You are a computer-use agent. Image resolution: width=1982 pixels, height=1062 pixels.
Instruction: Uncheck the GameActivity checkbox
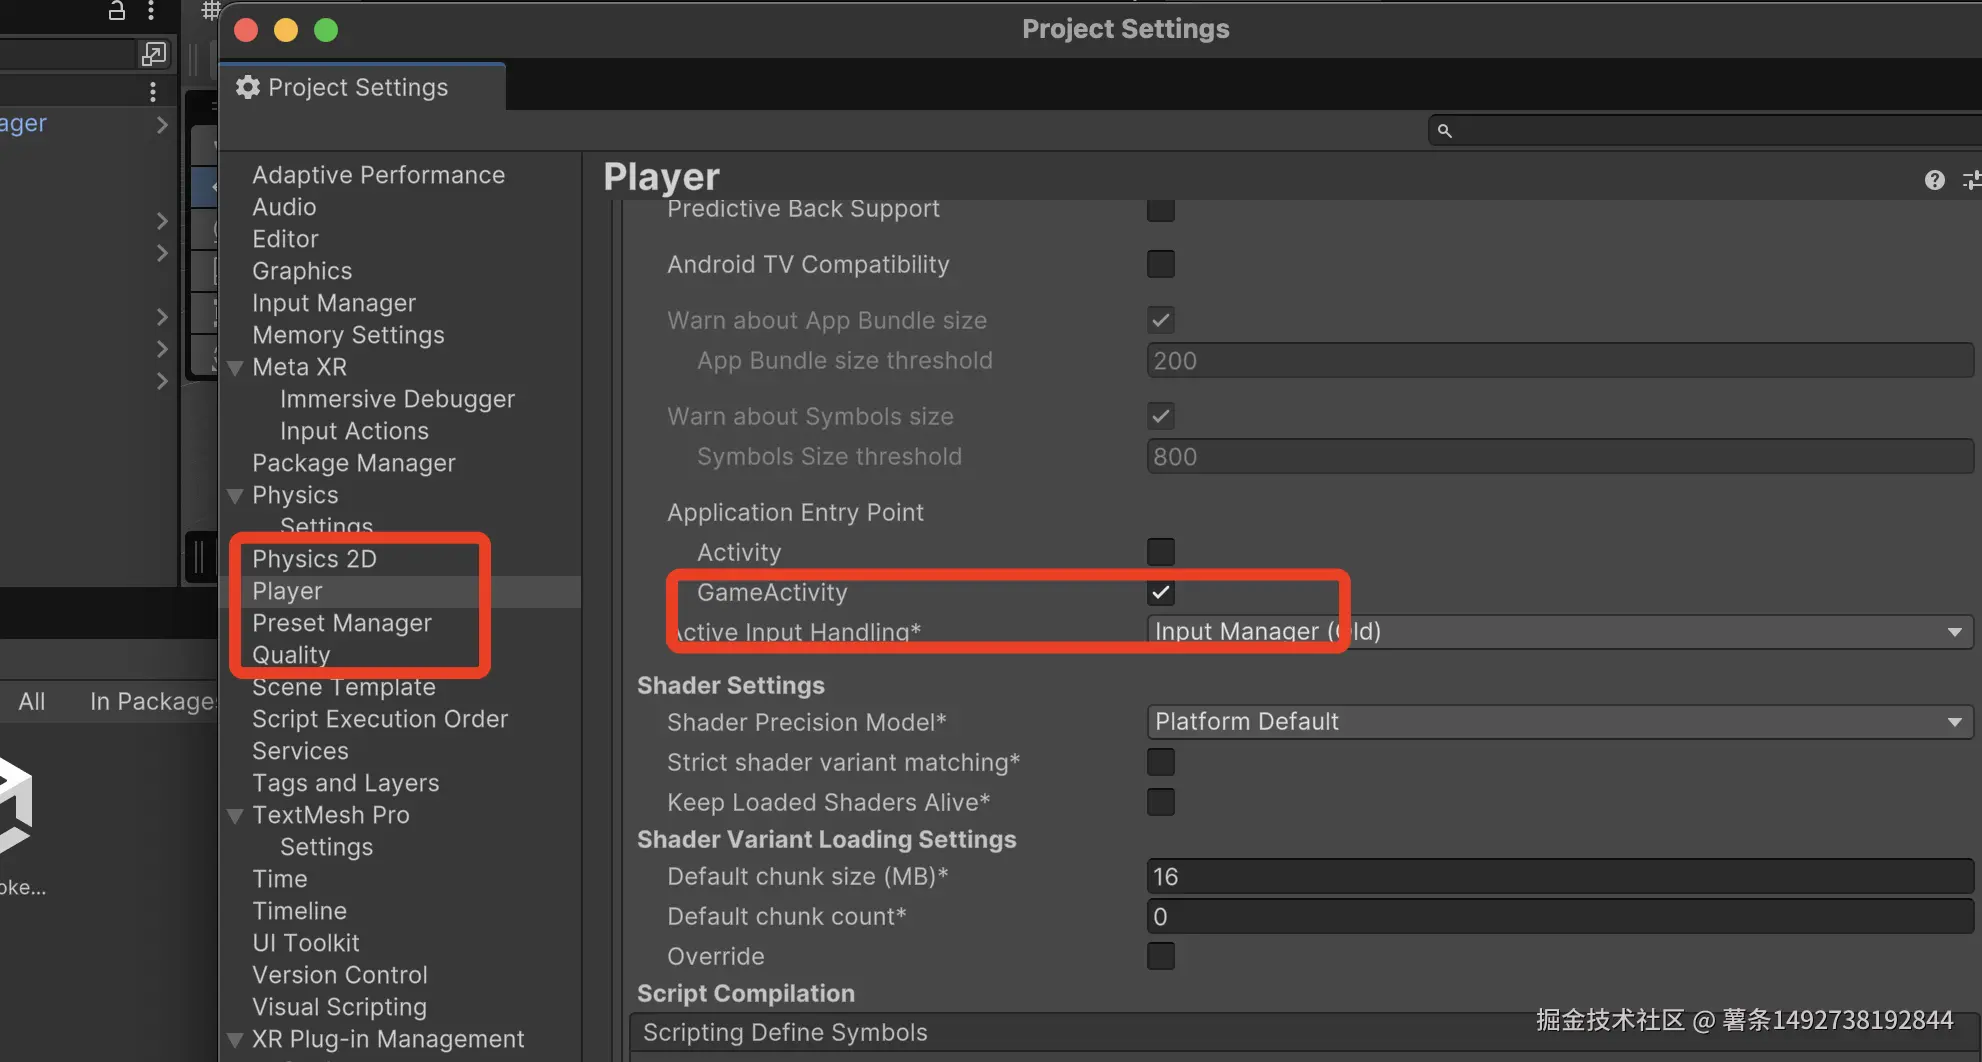coord(1161,592)
